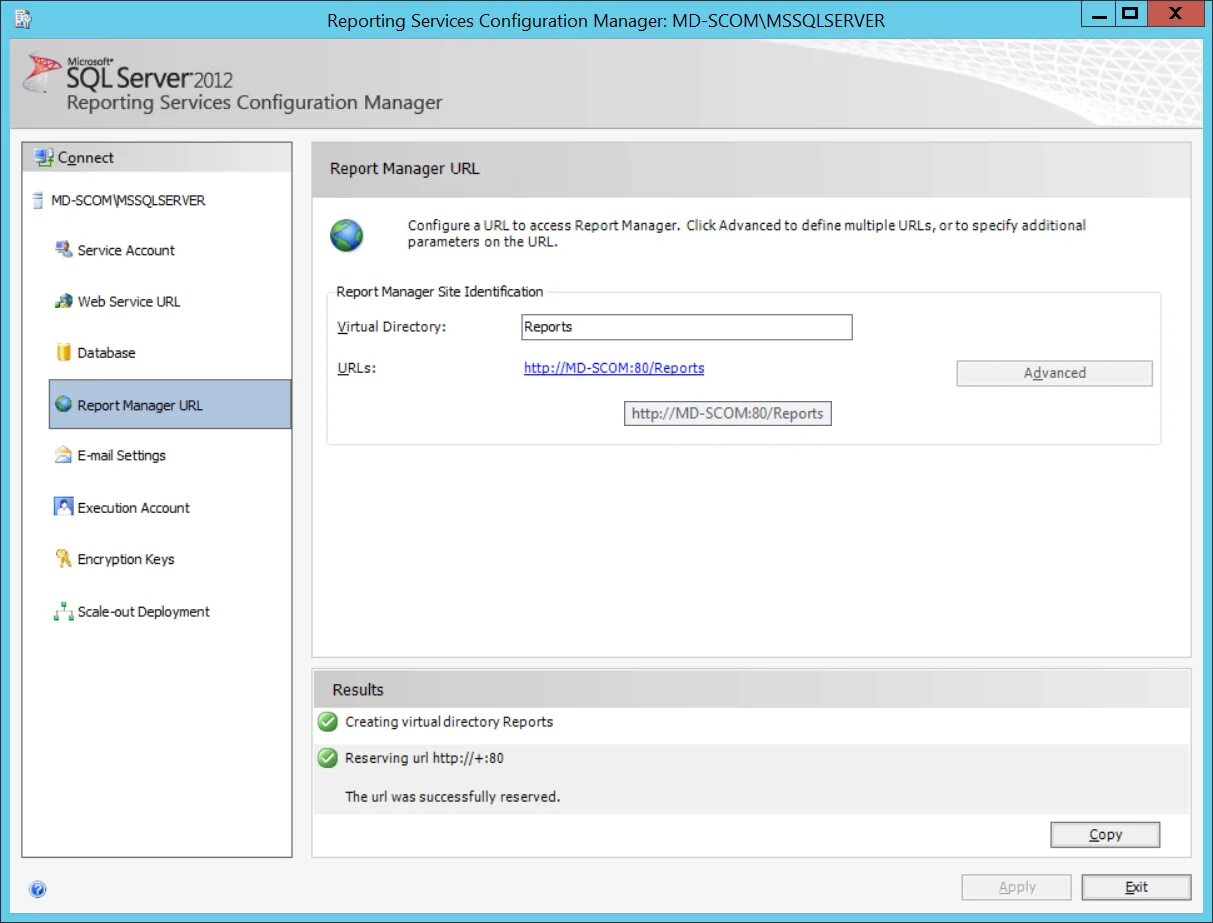Click 'Creating virtual directory Reports' result text
The width and height of the screenshot is (1213, 923).
click(449, 722)
